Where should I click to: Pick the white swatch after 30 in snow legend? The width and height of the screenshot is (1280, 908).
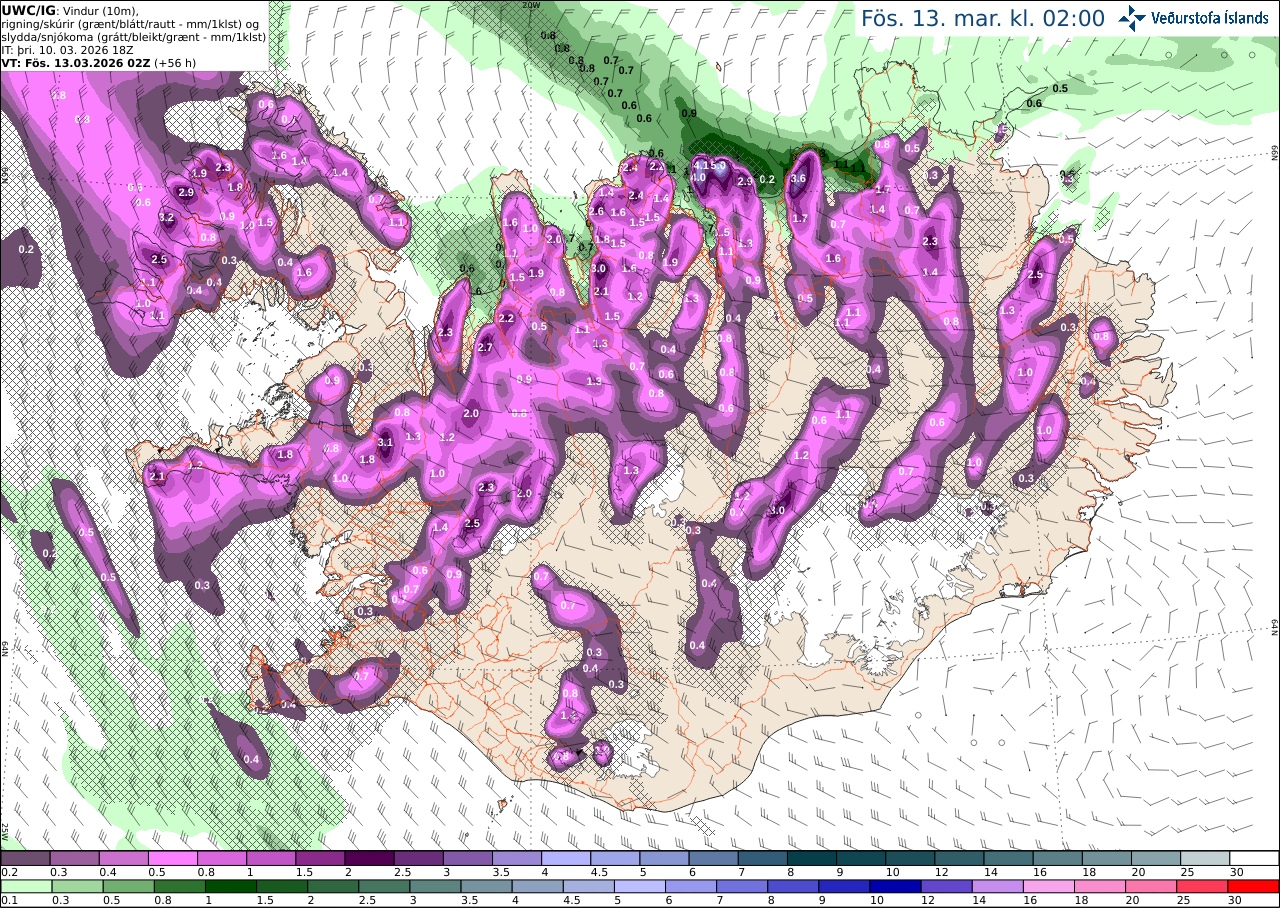point(1254,858)
